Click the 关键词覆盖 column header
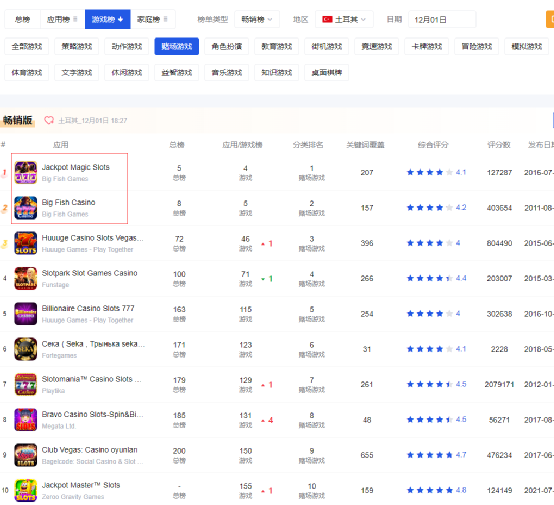This screenshot has width=554, height=505. (x=365, y=145)
